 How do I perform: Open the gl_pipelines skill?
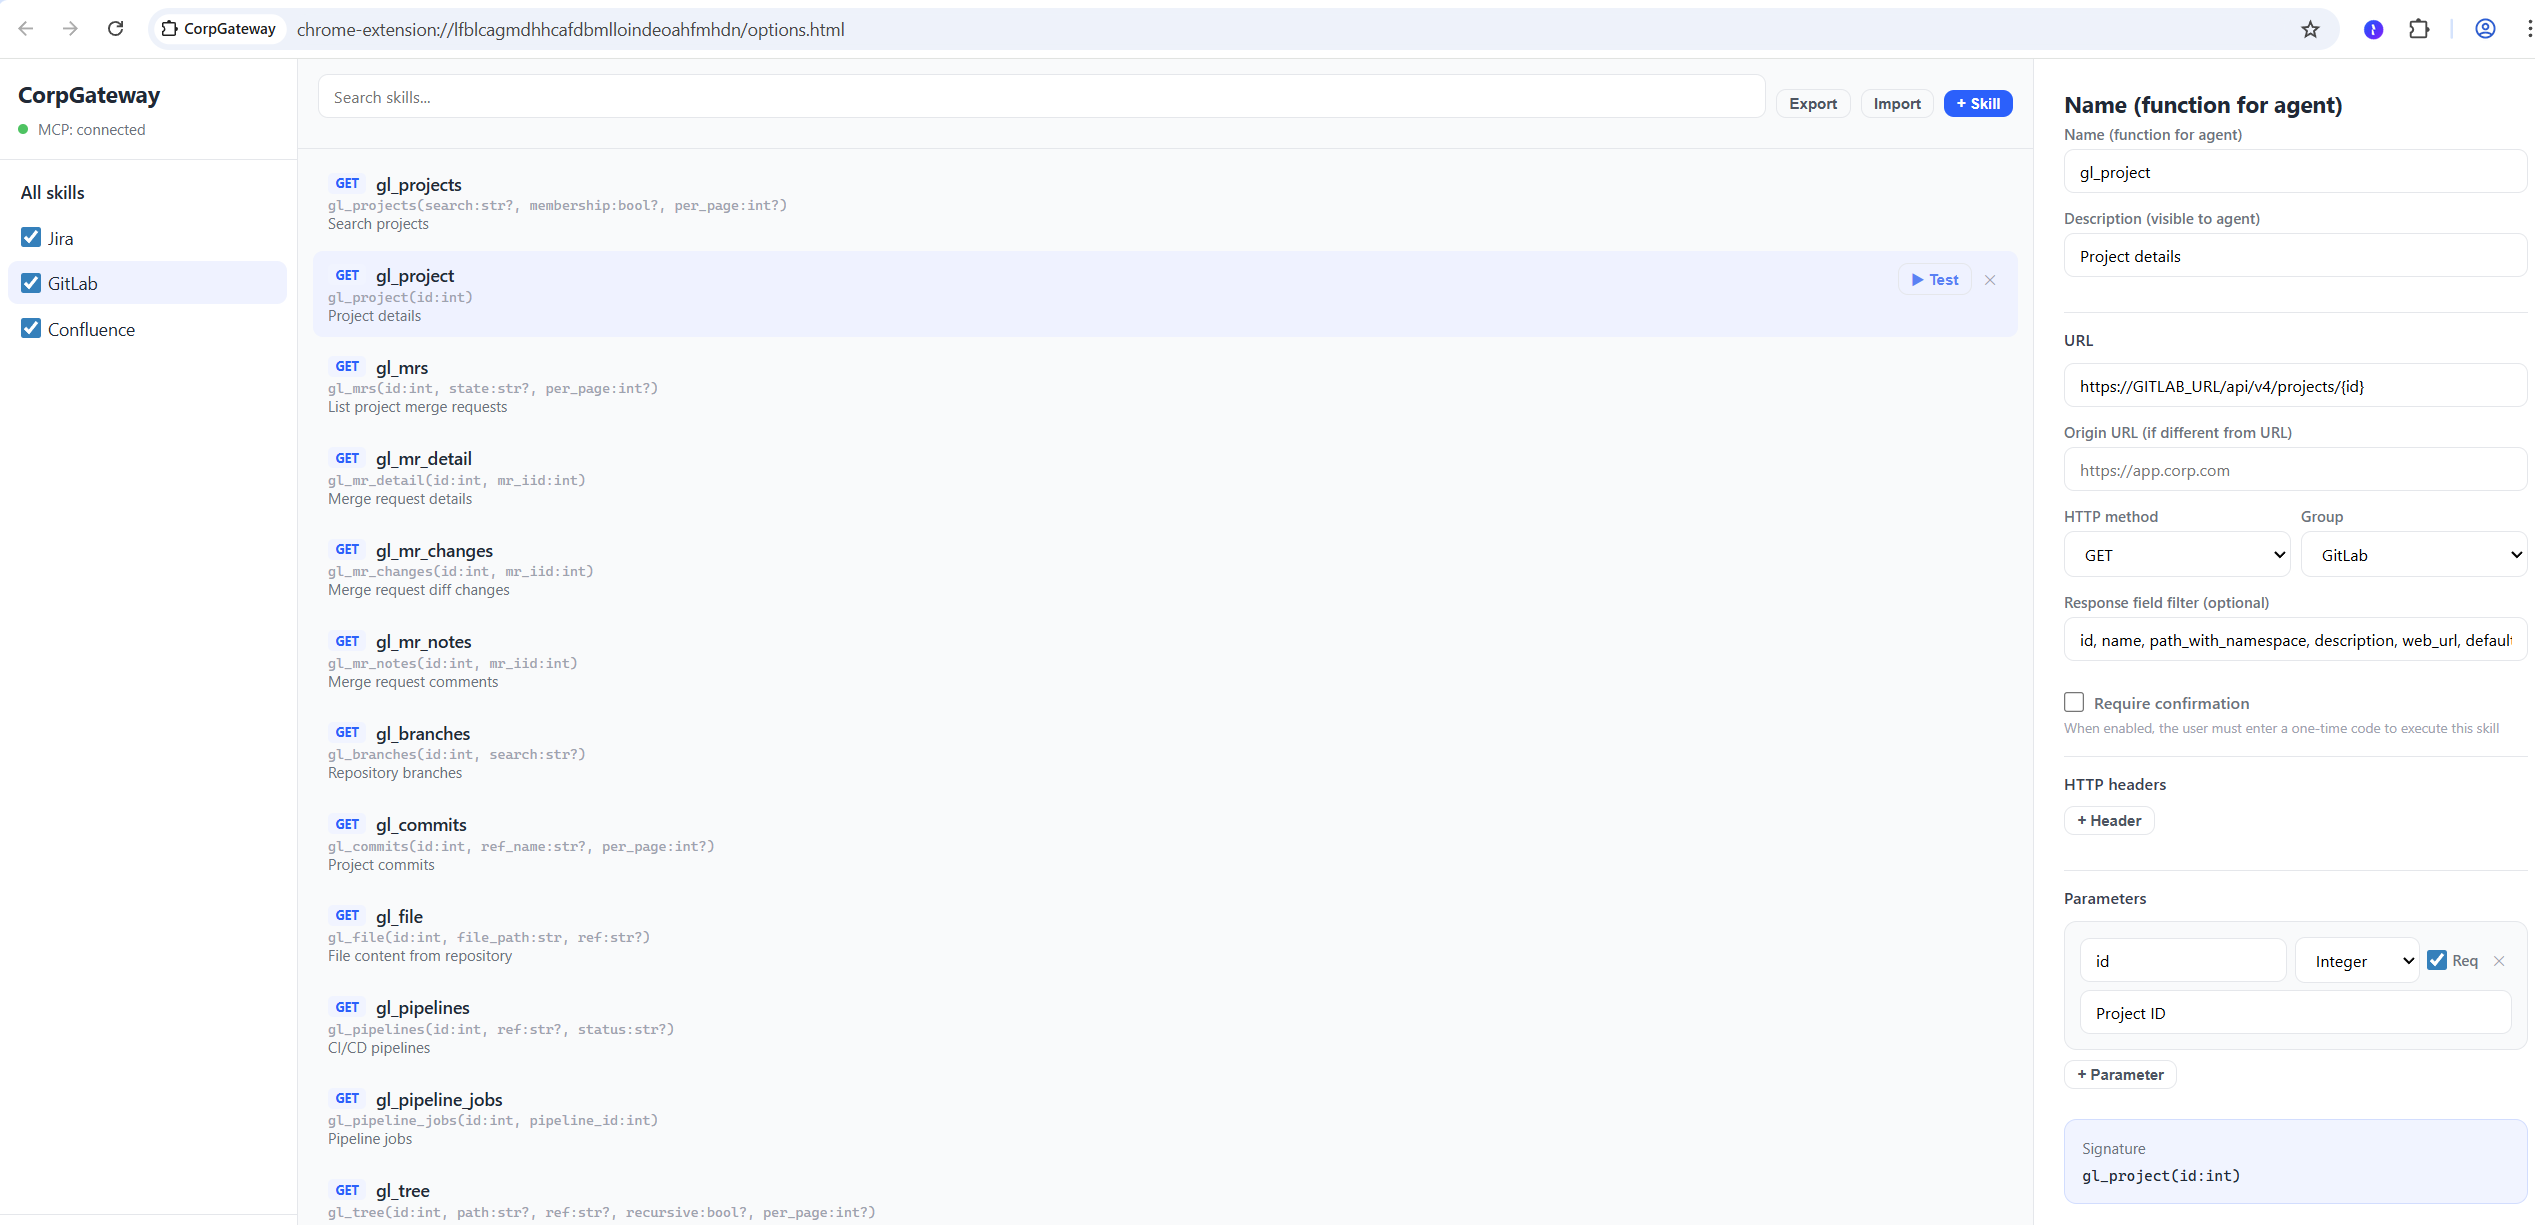pyautogui.click(x=1165, y=1027)
